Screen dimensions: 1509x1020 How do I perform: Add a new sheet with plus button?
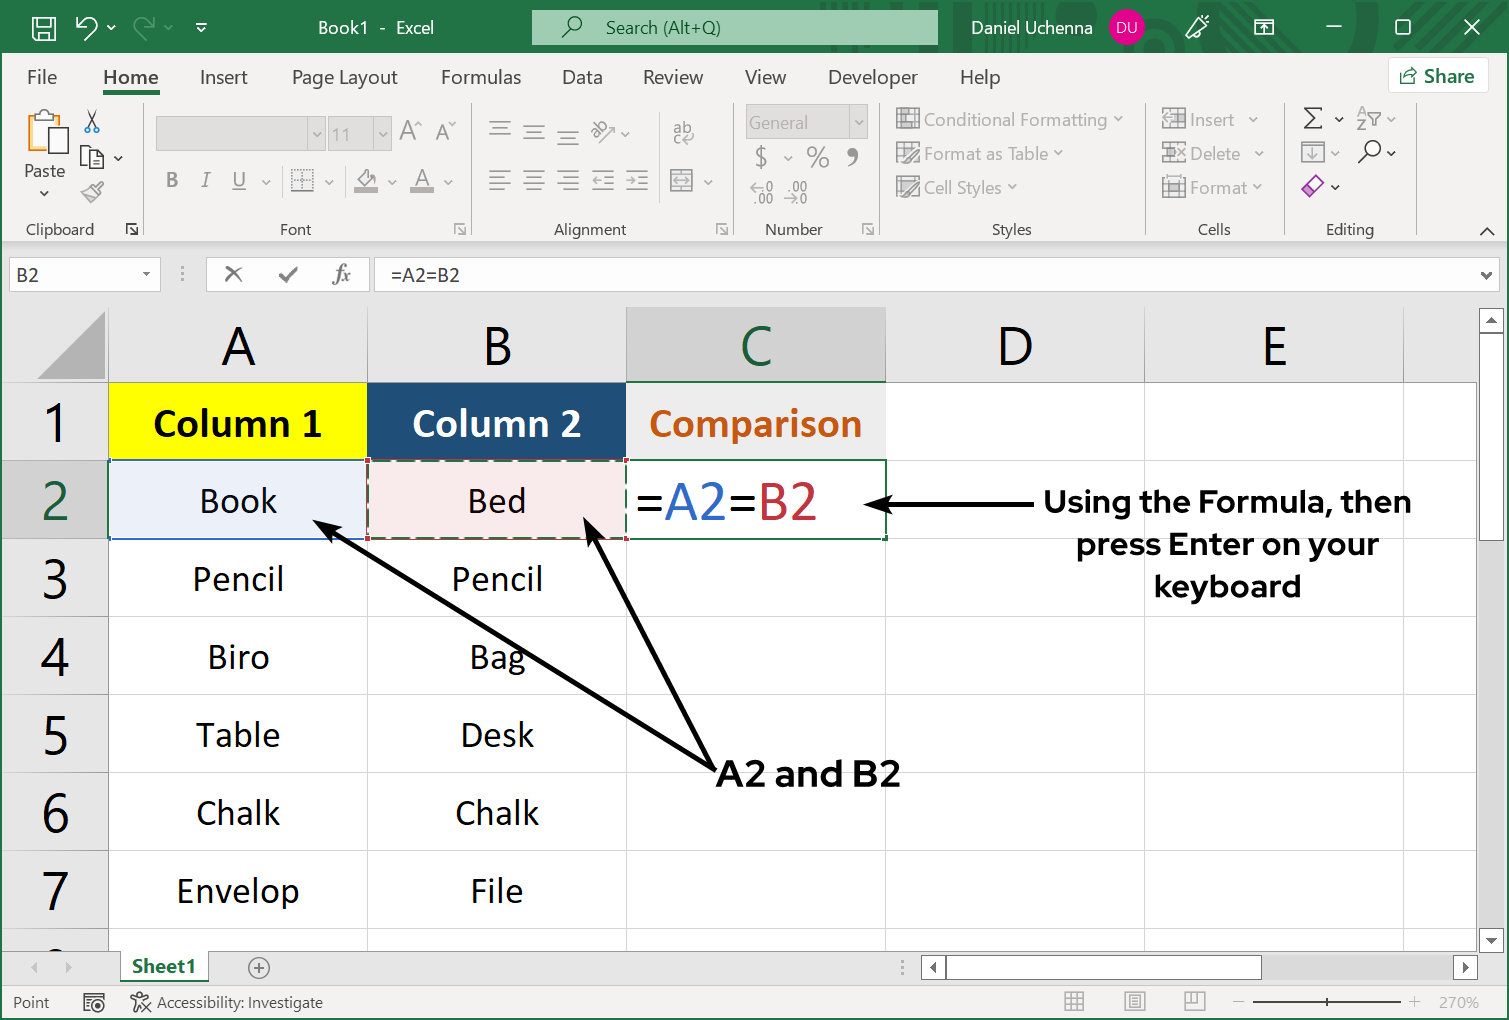(x=259, y=967)
